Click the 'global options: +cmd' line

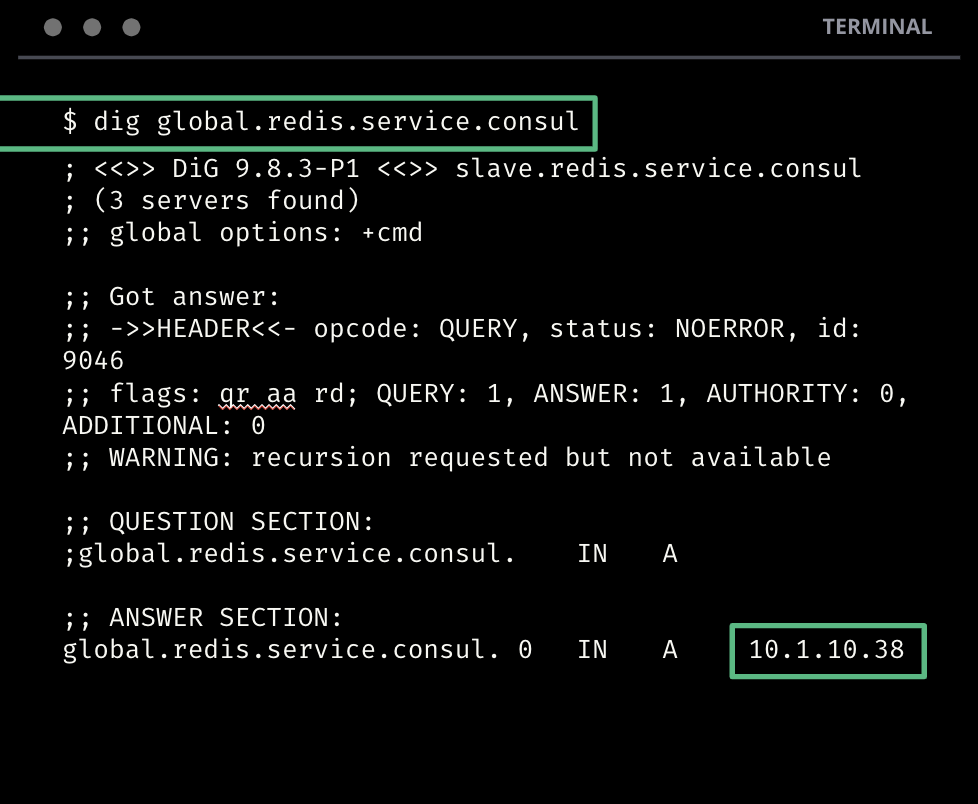(243, 233)
